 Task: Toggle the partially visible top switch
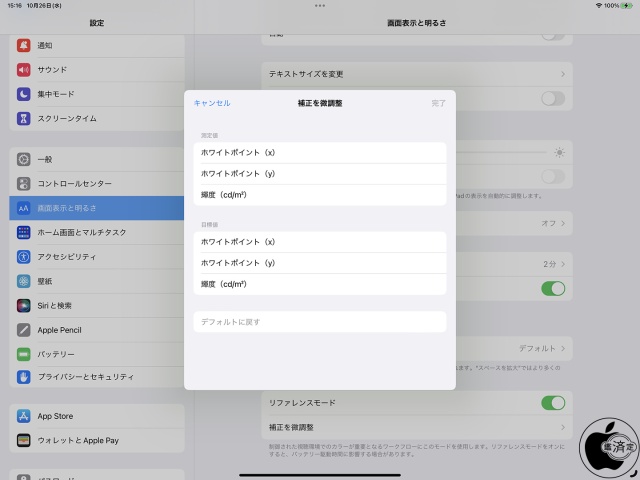pyautogui.click(x=553, y=36)
